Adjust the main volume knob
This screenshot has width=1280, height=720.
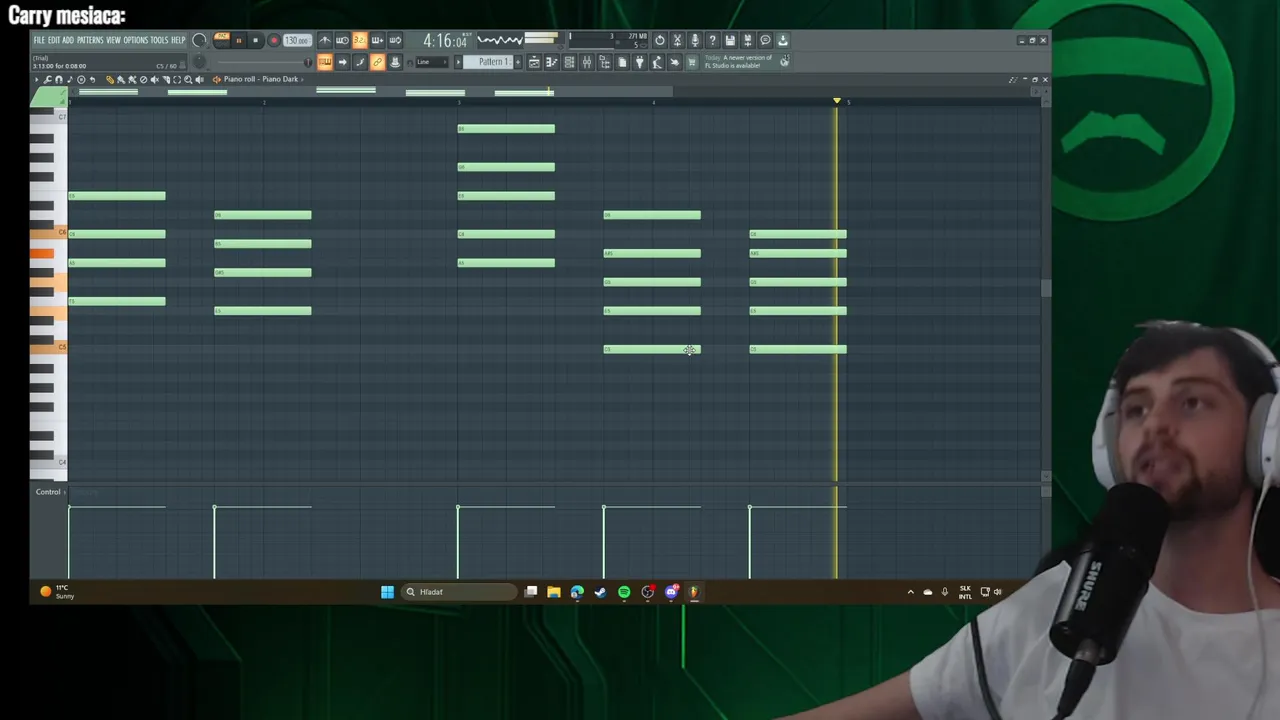coord(199,40)
